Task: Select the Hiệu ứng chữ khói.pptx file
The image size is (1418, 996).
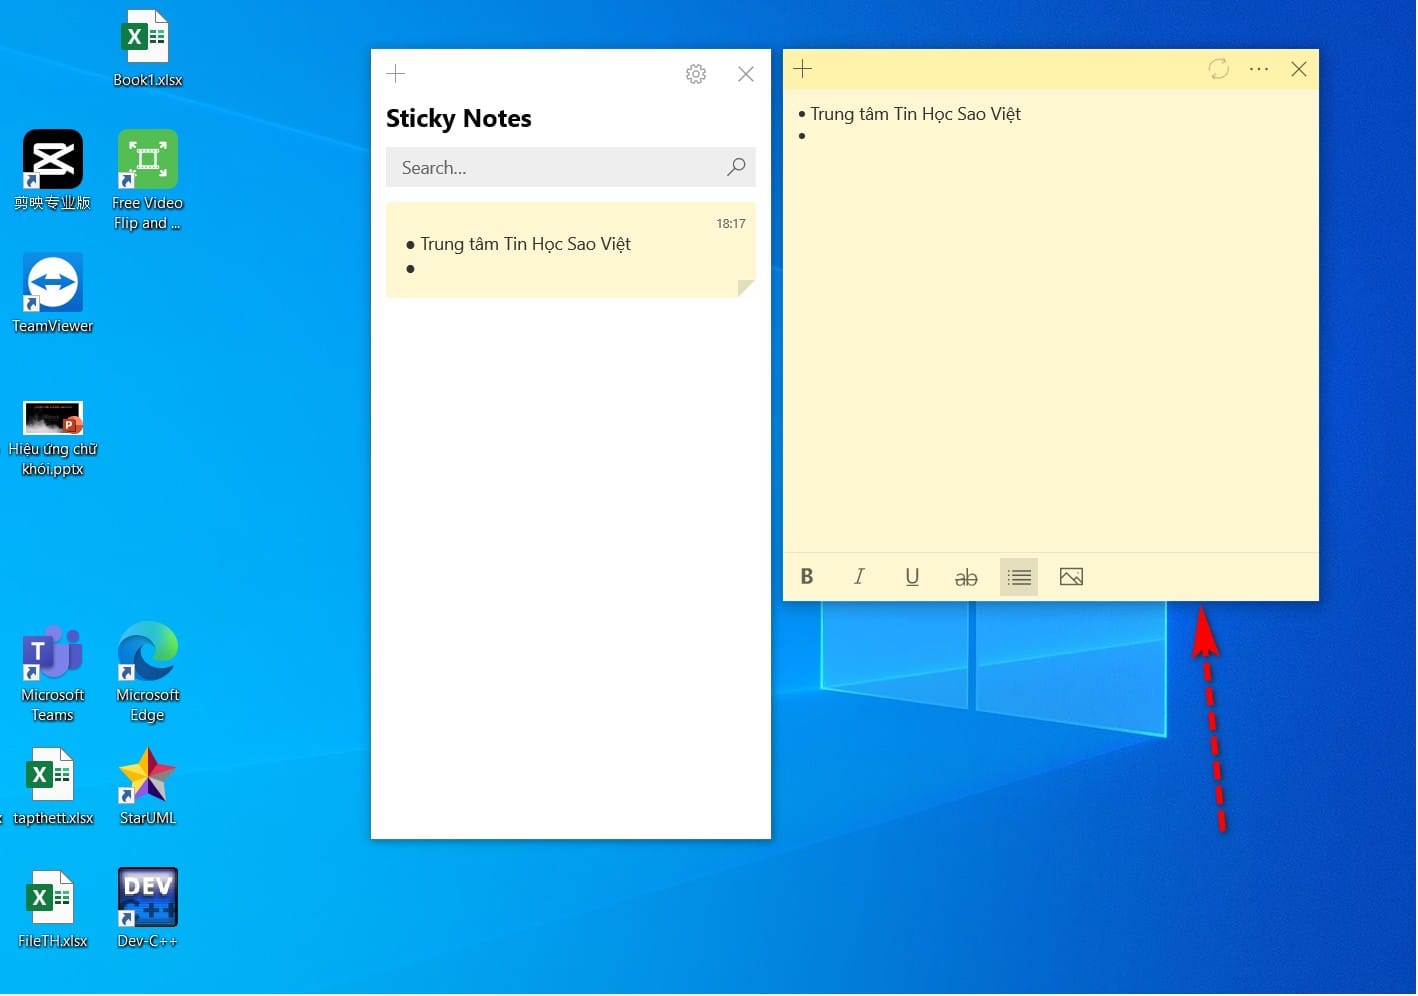Action: [x=53, y=438]
